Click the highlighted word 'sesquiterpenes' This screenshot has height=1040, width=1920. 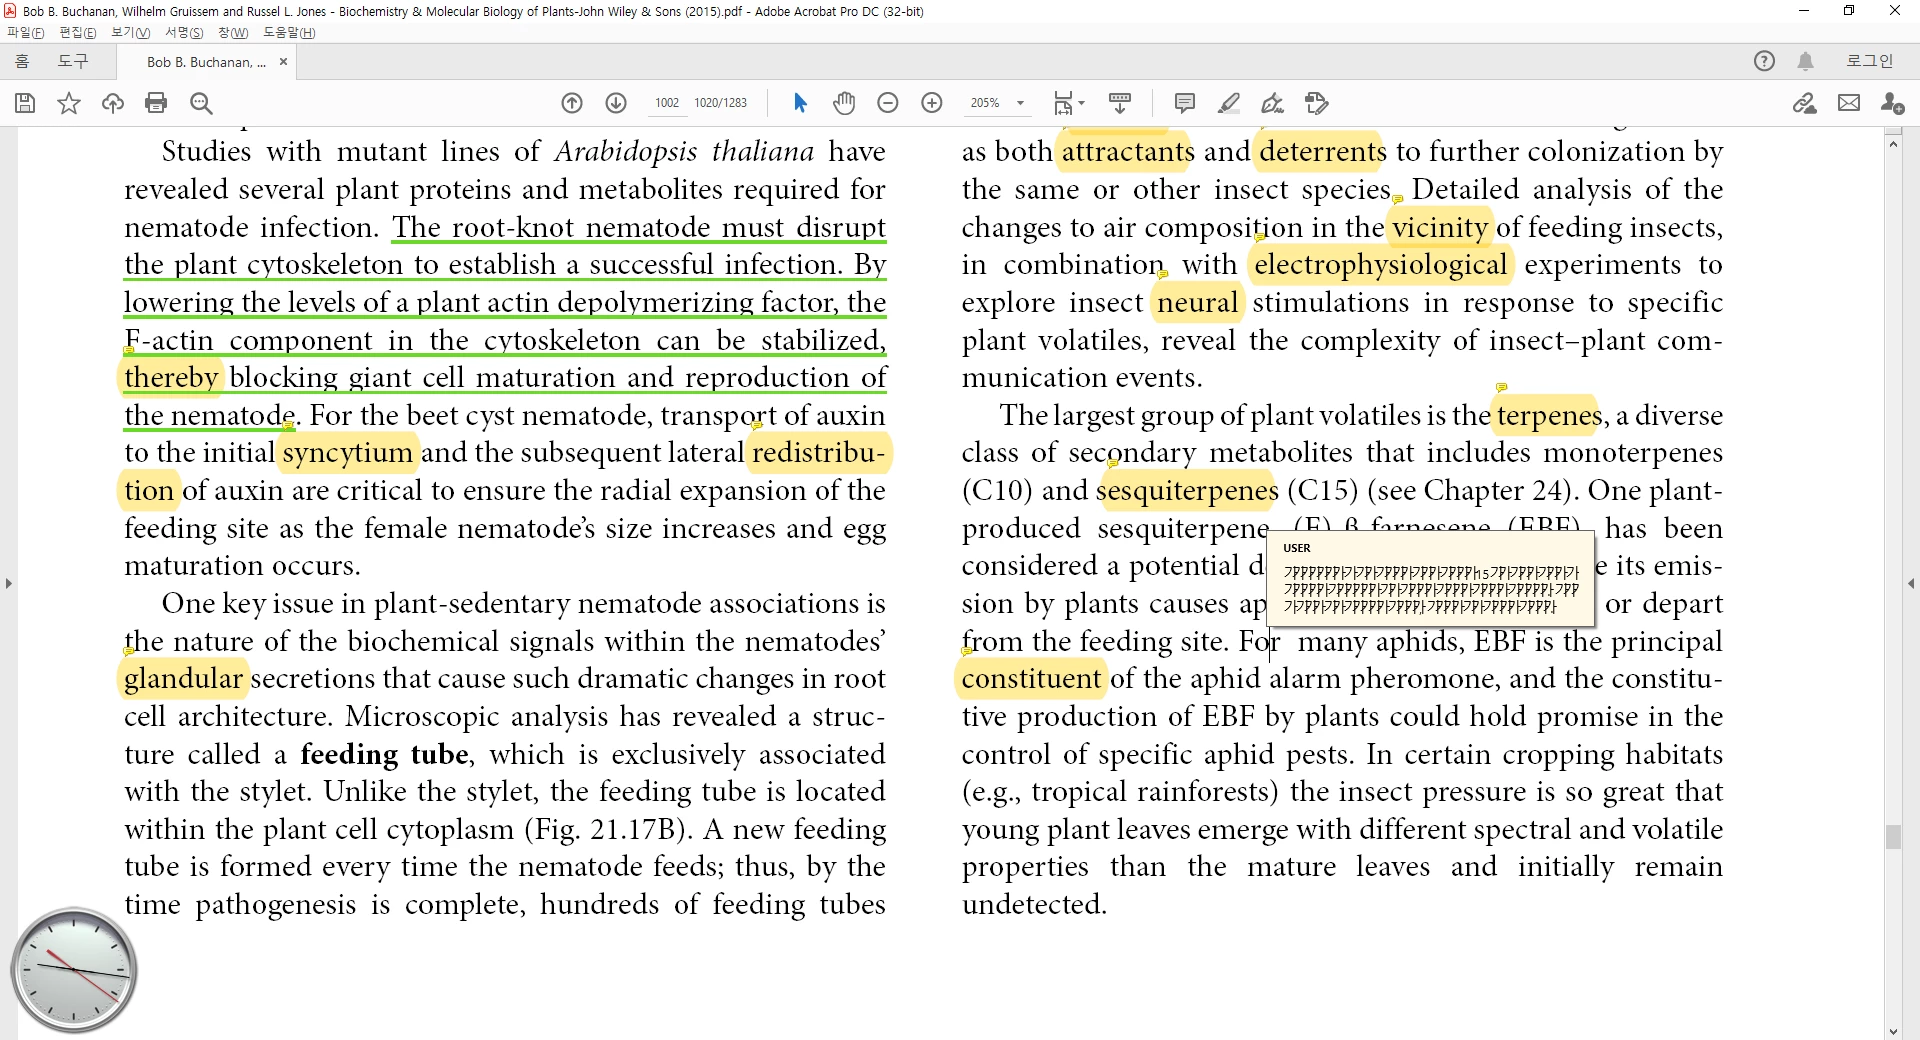(x=1187, y=491)
